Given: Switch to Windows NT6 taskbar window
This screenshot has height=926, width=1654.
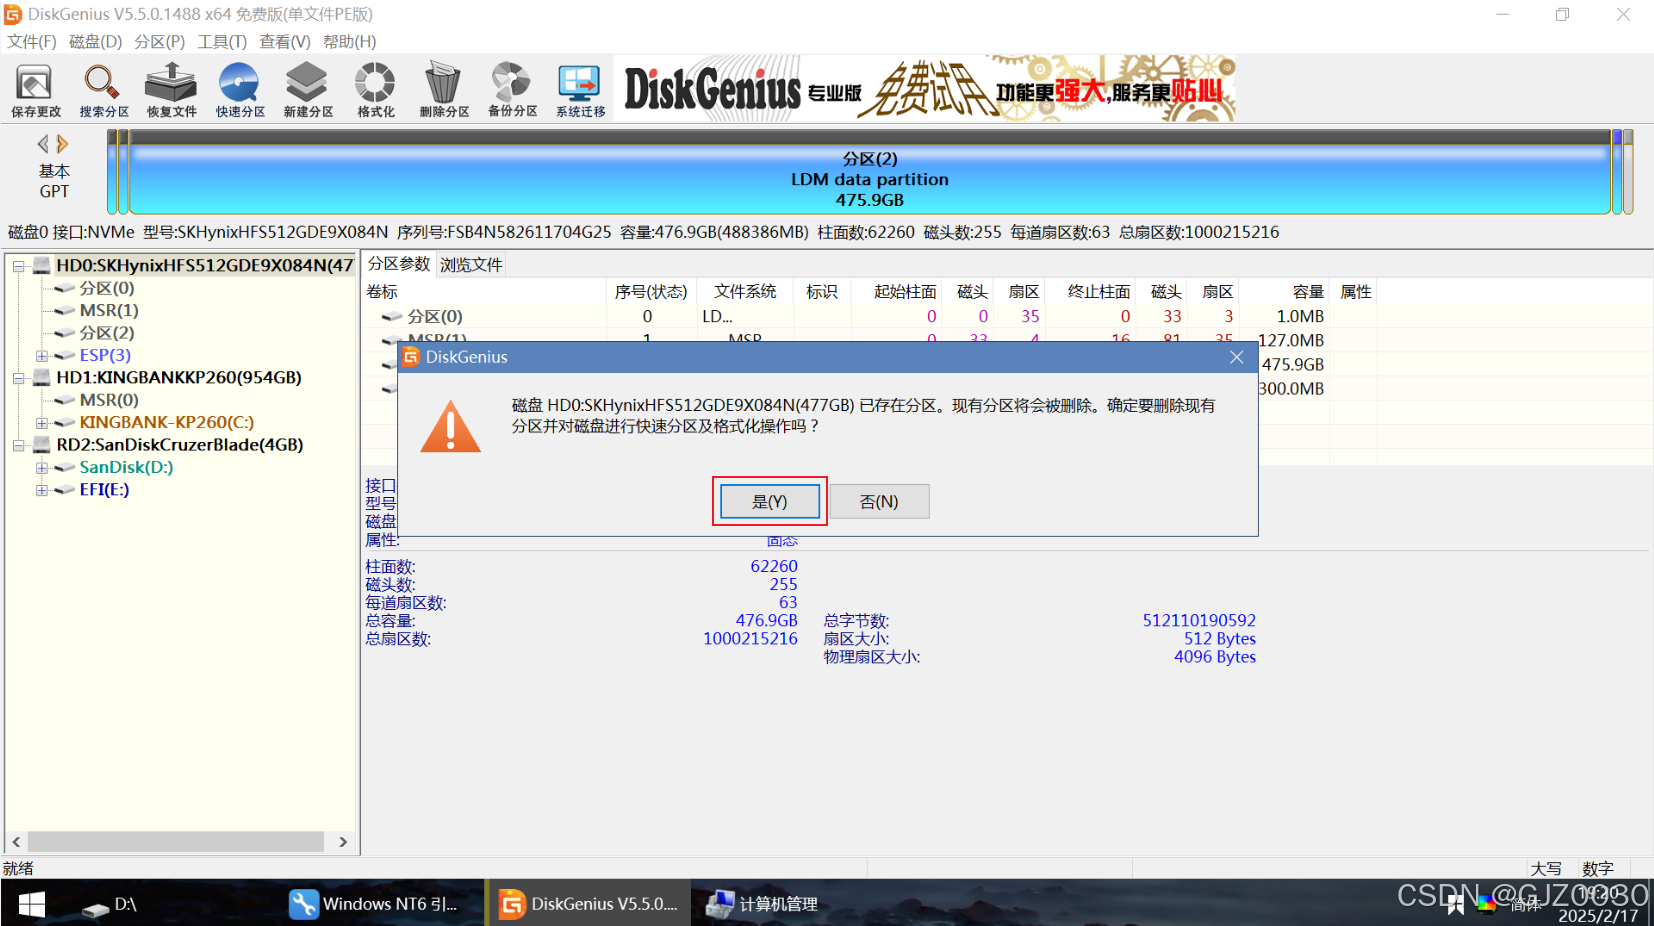Looking at the screenshot, I should tap(374, 904).
